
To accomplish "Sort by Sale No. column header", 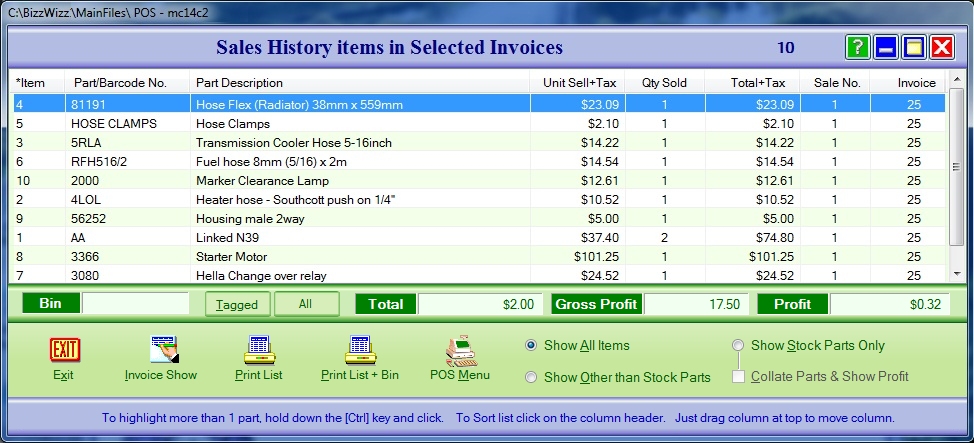I will pos(834,83).
